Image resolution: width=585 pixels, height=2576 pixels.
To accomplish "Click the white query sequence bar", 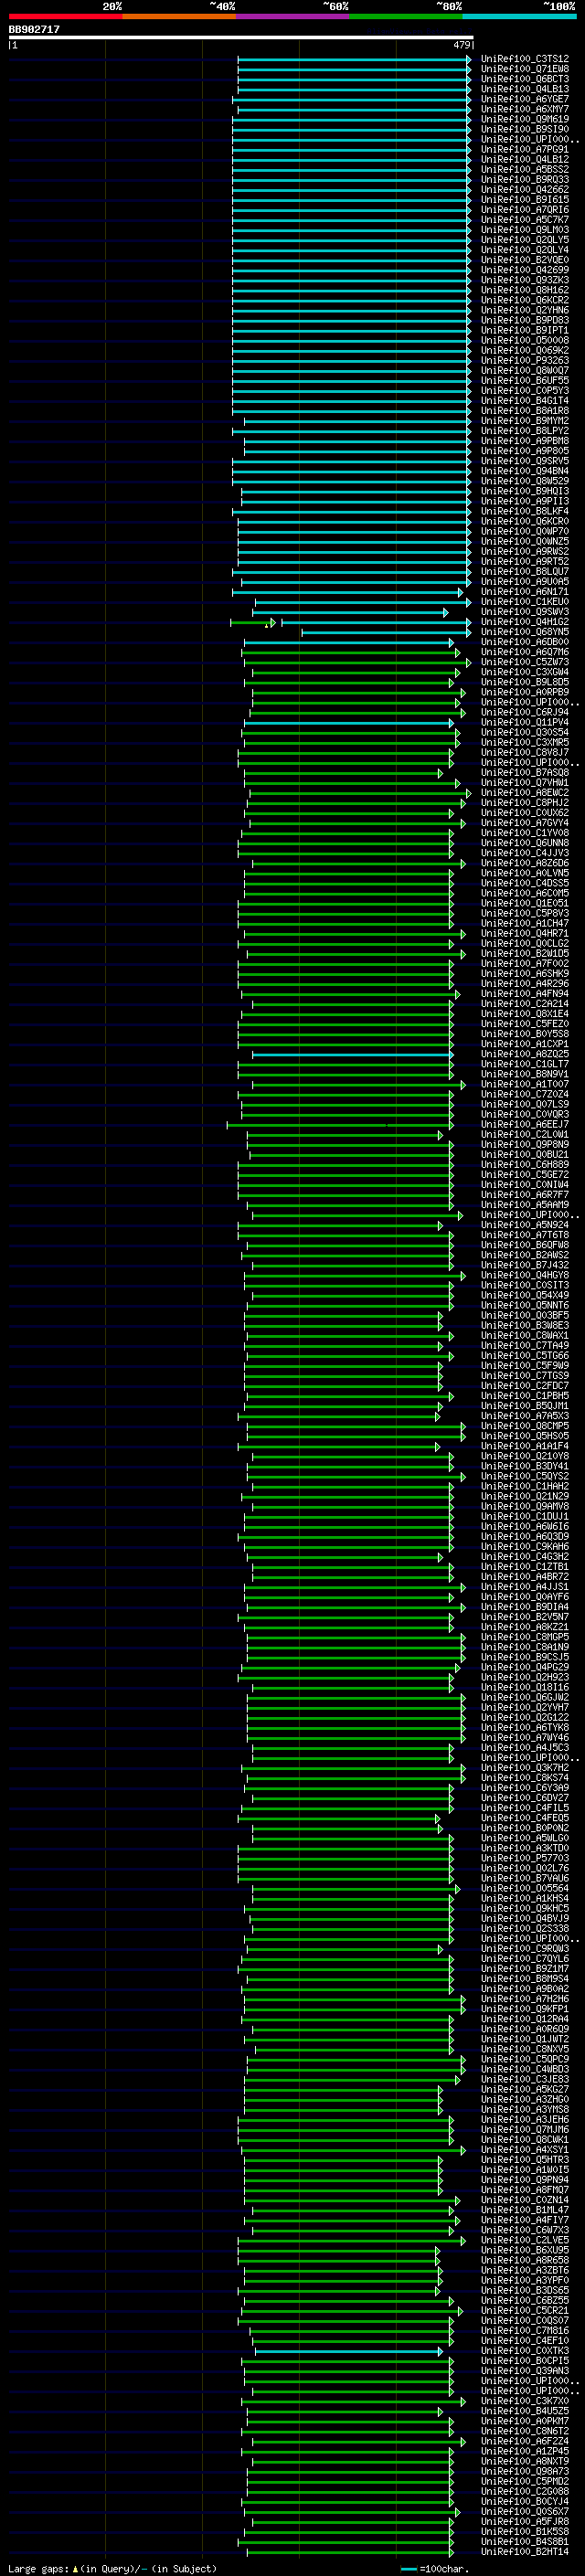I will point(241,38).
